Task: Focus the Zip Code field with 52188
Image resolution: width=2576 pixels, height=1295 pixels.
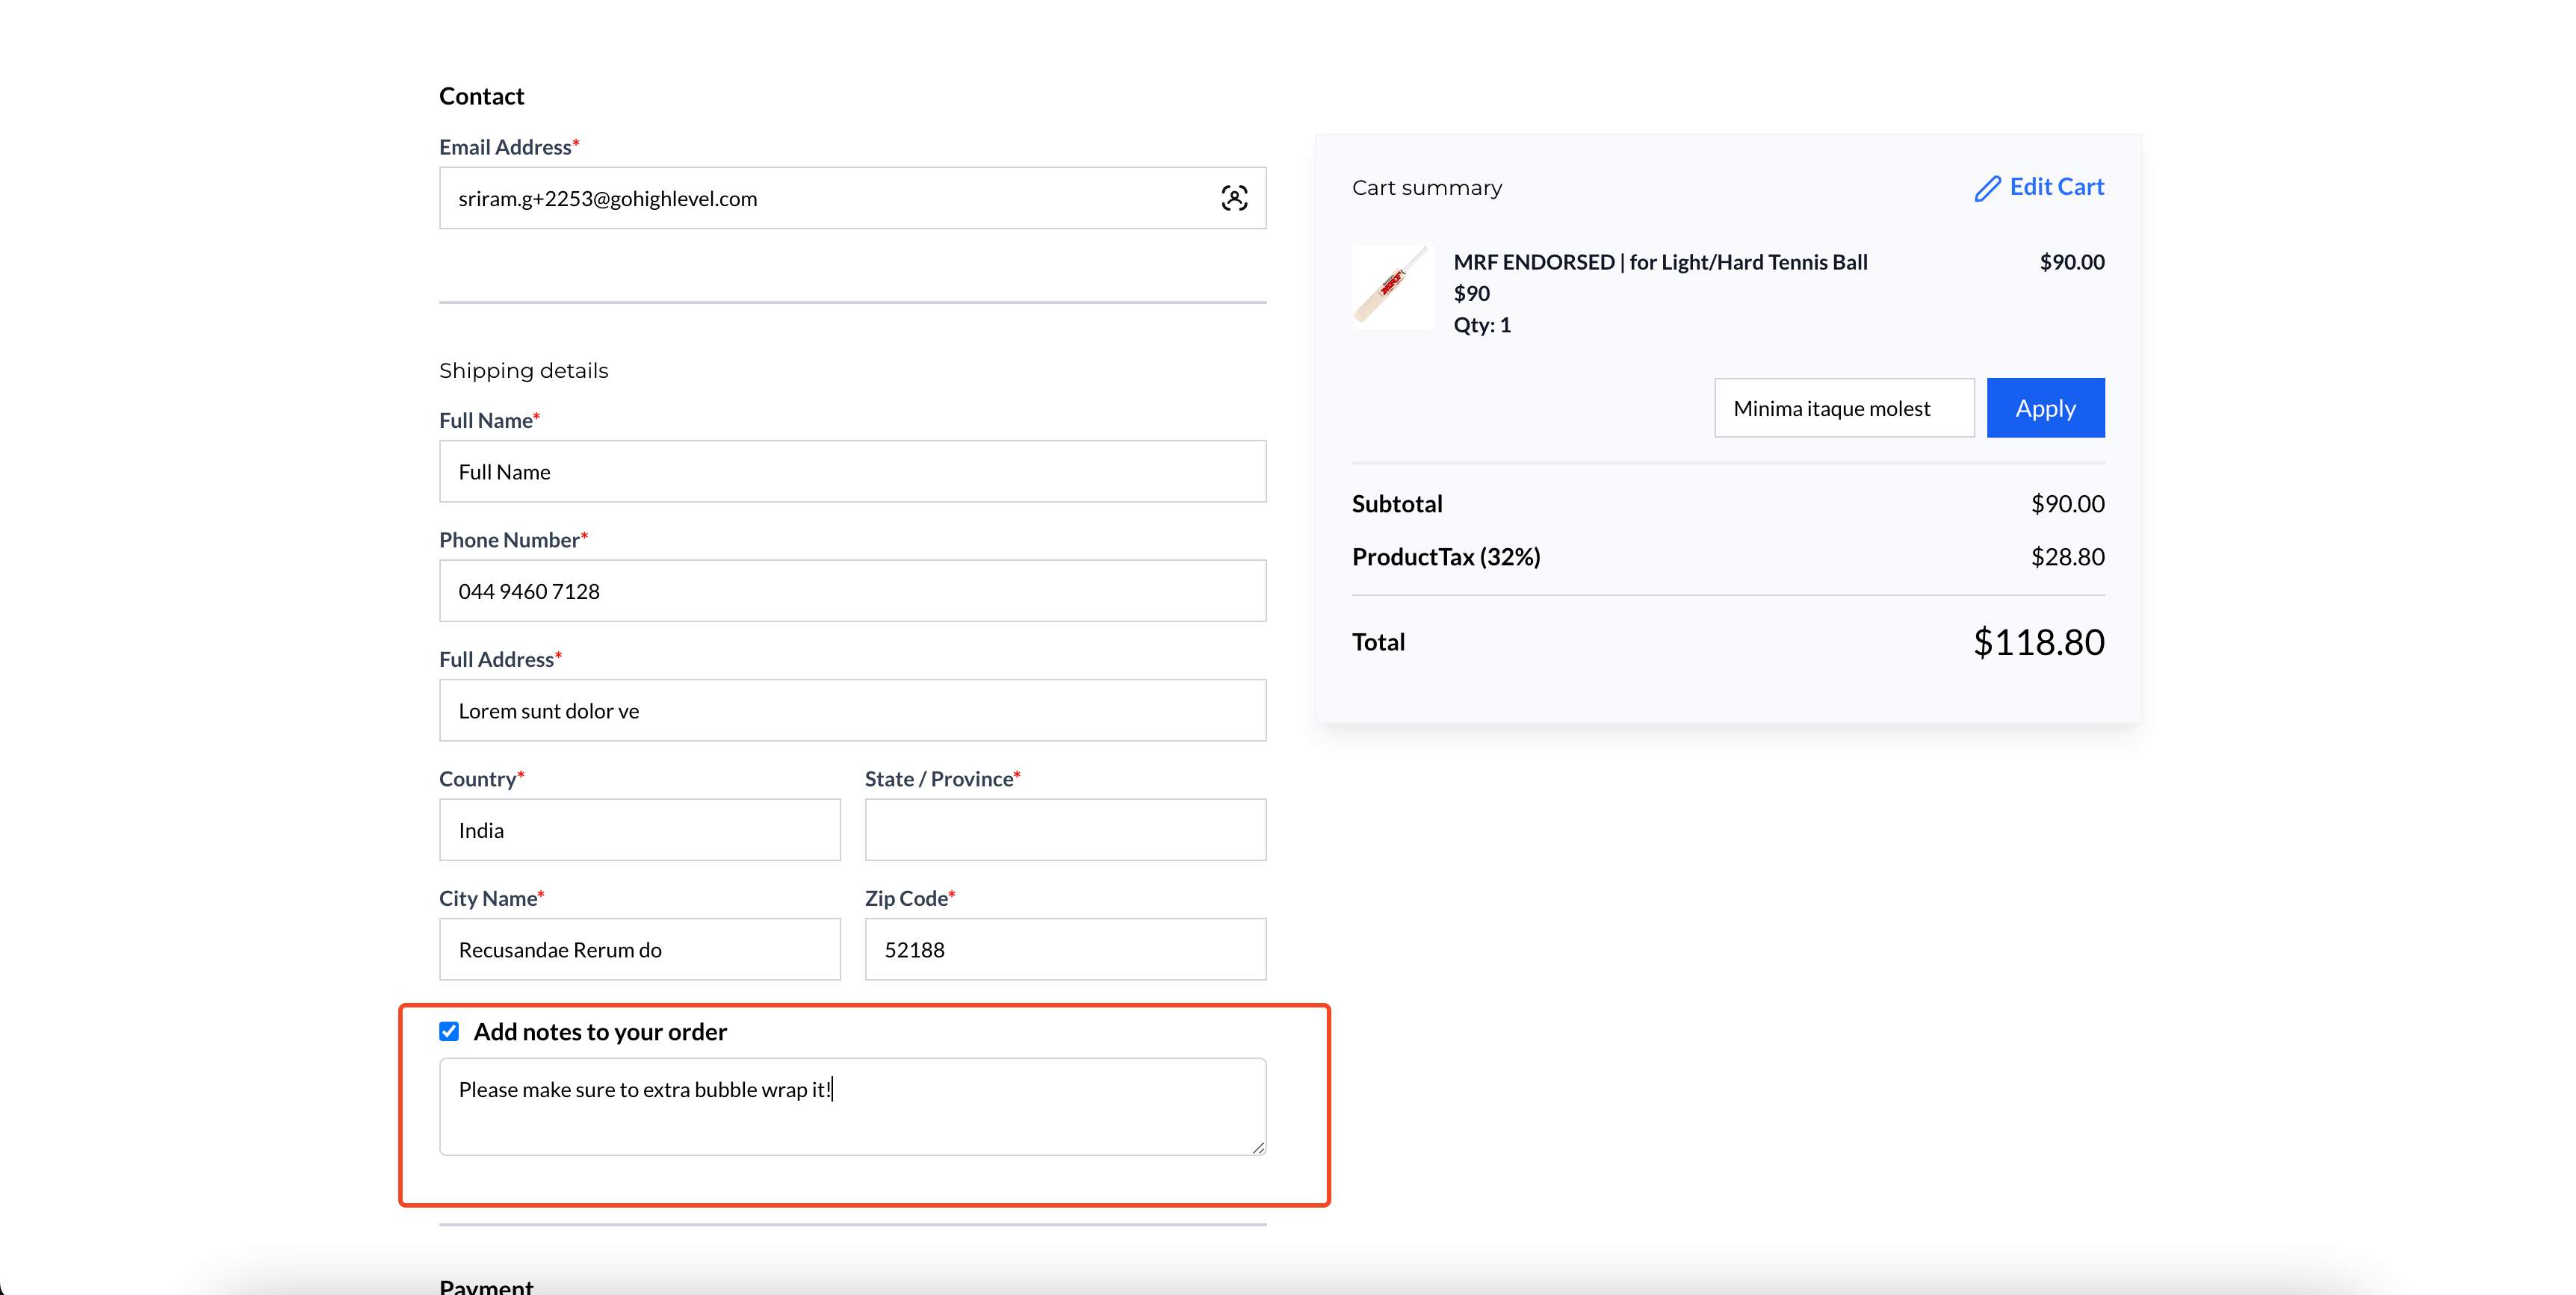Action: pos(1065,949)
